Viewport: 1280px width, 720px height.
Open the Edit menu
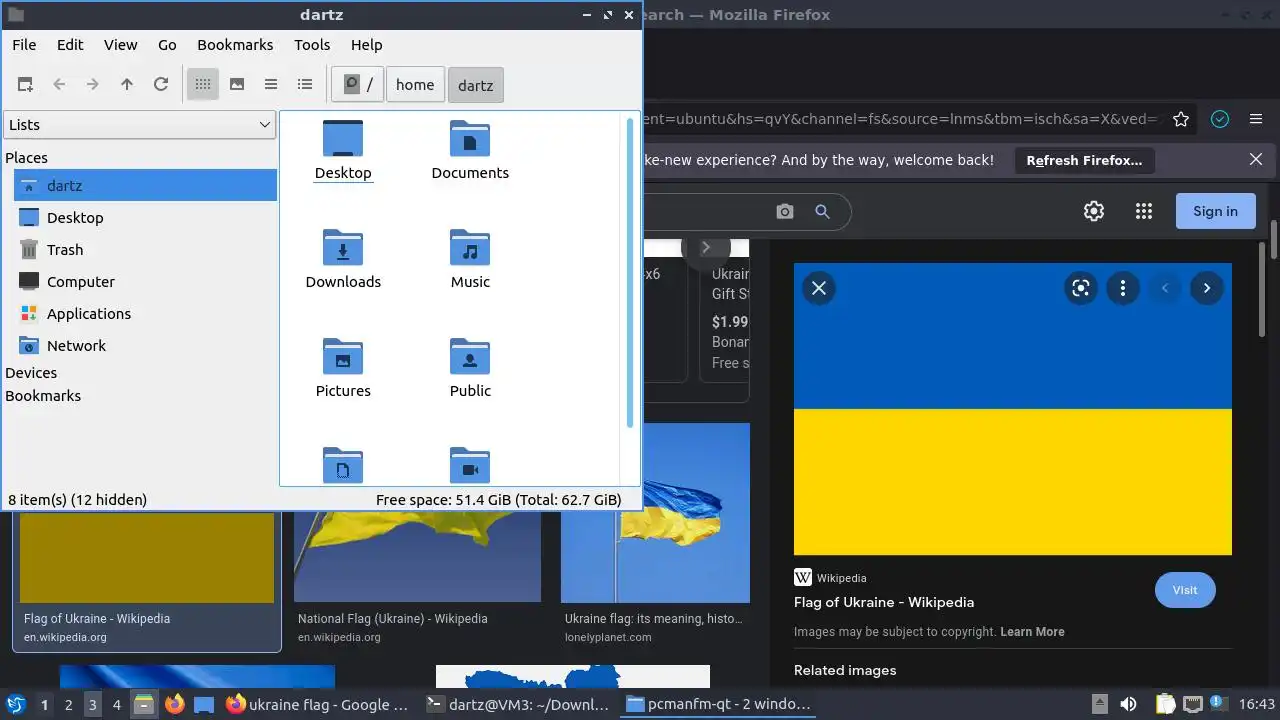pyautogui.click(x=70, y=45)
